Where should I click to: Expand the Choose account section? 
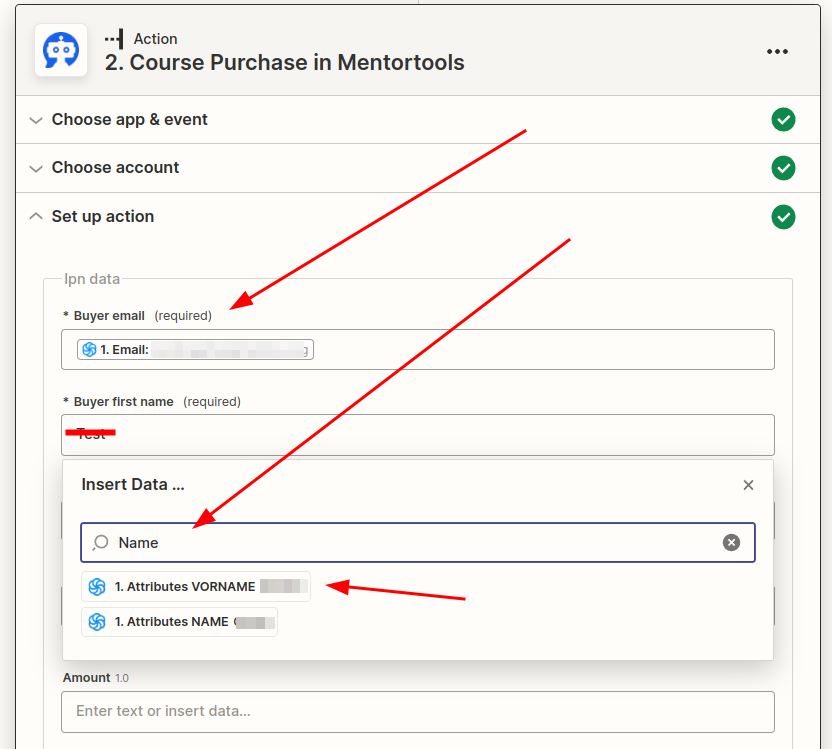(x=36, y=169)
